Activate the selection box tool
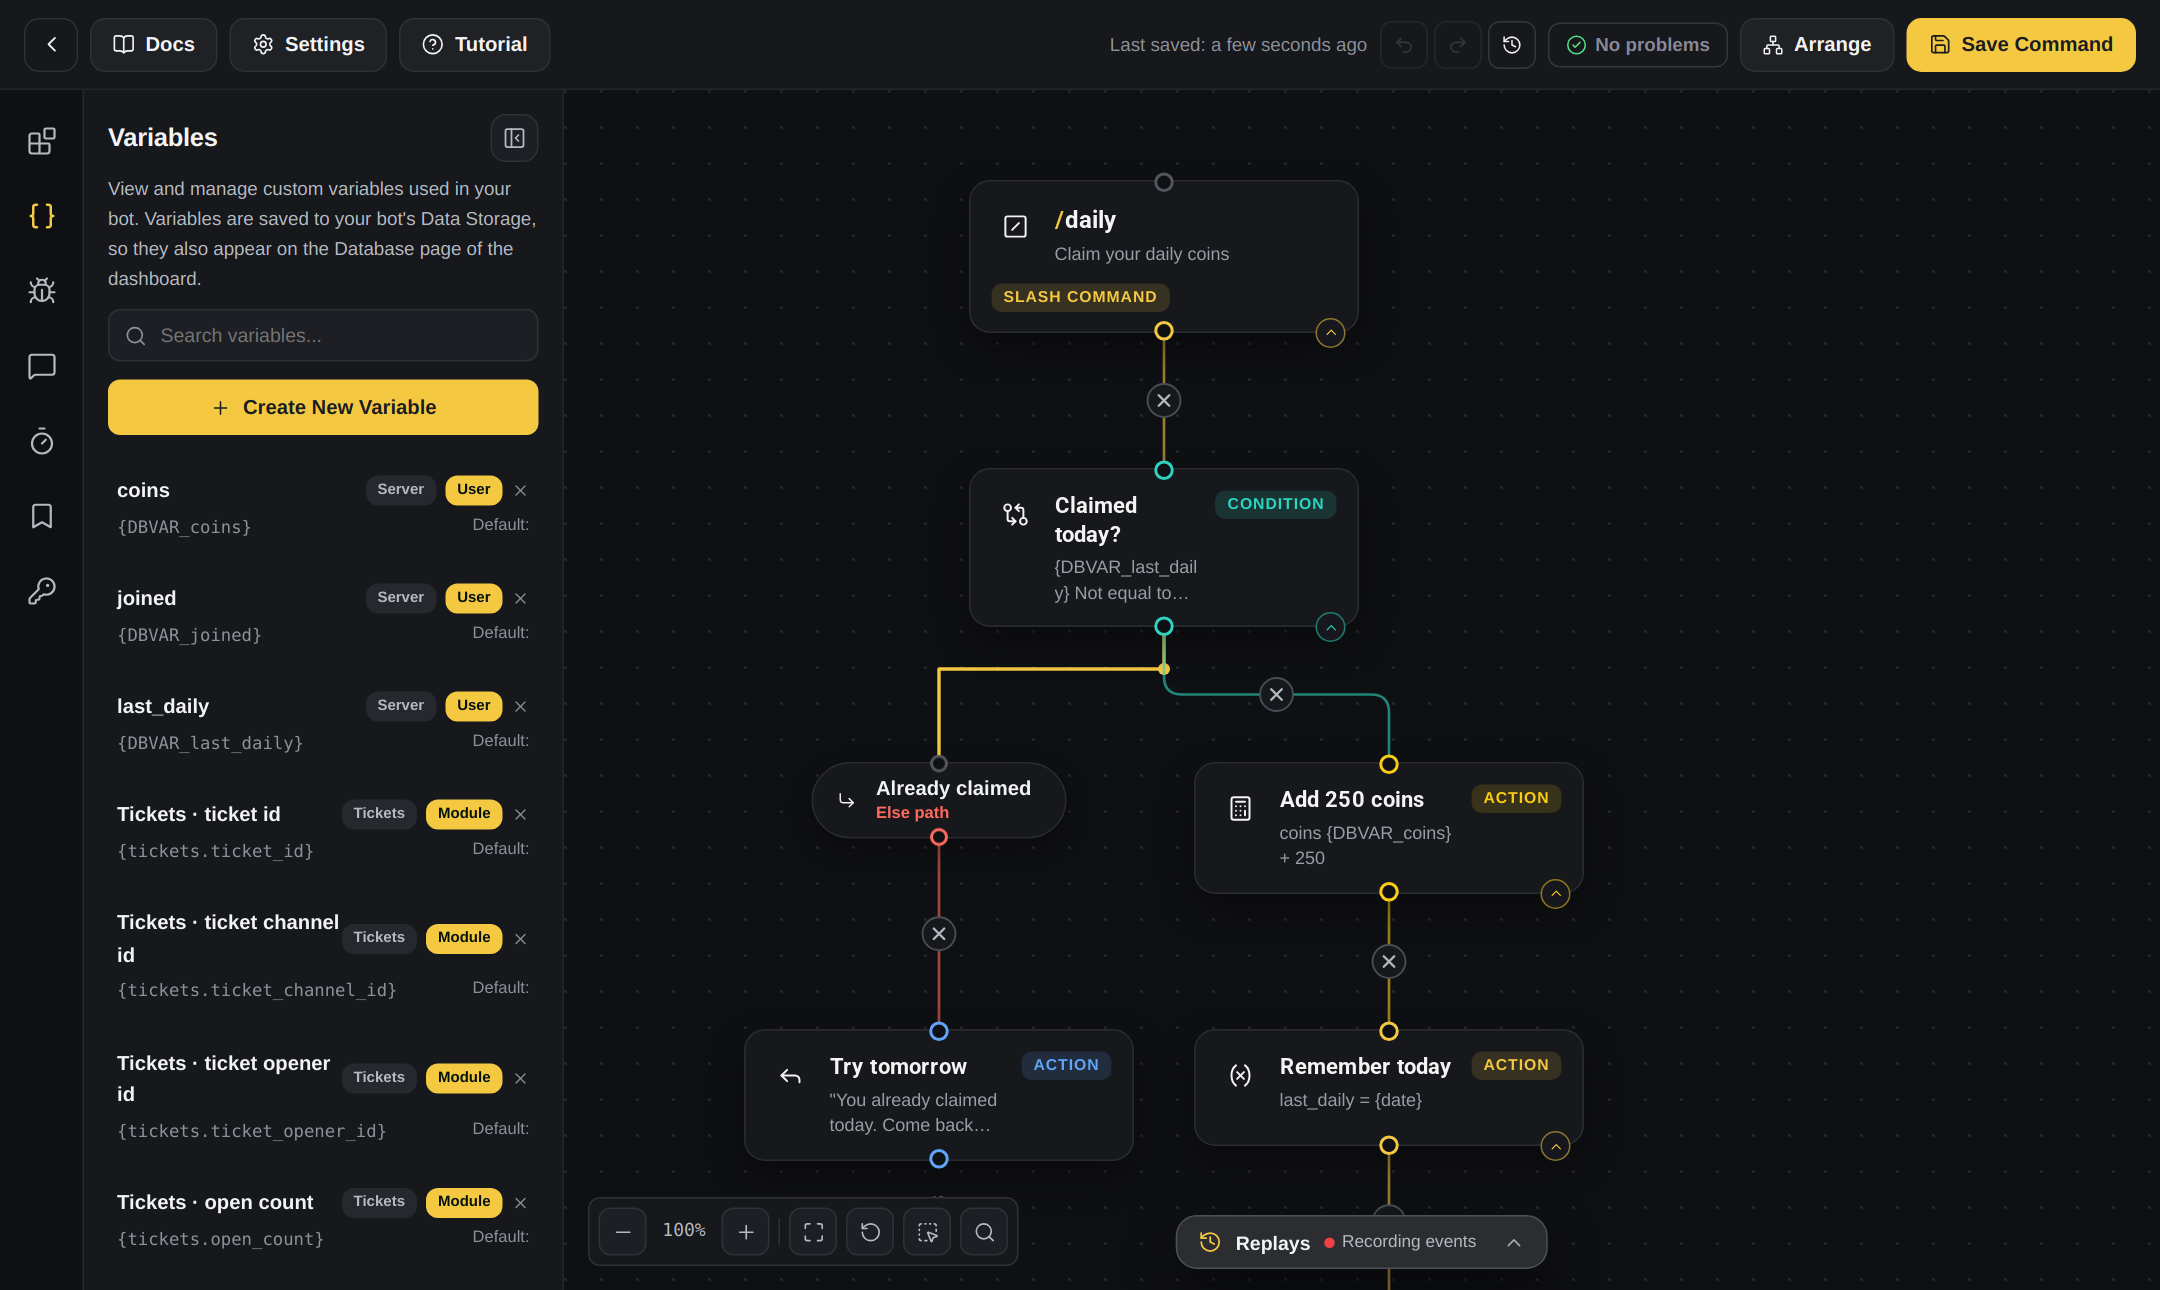This screenshot has height=1290, width=2160. [928, 1232]
